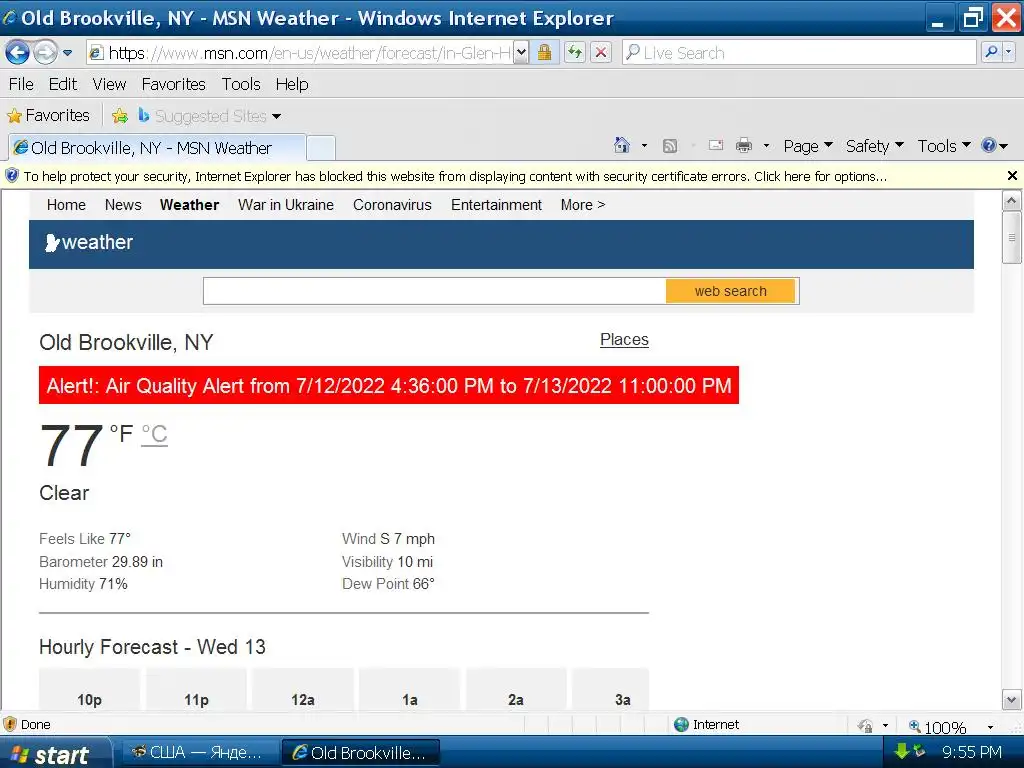Go forward with the Forward arrow button
Image resolution: width=1024 pixels, height=768 pixels.
pos(45,52)
